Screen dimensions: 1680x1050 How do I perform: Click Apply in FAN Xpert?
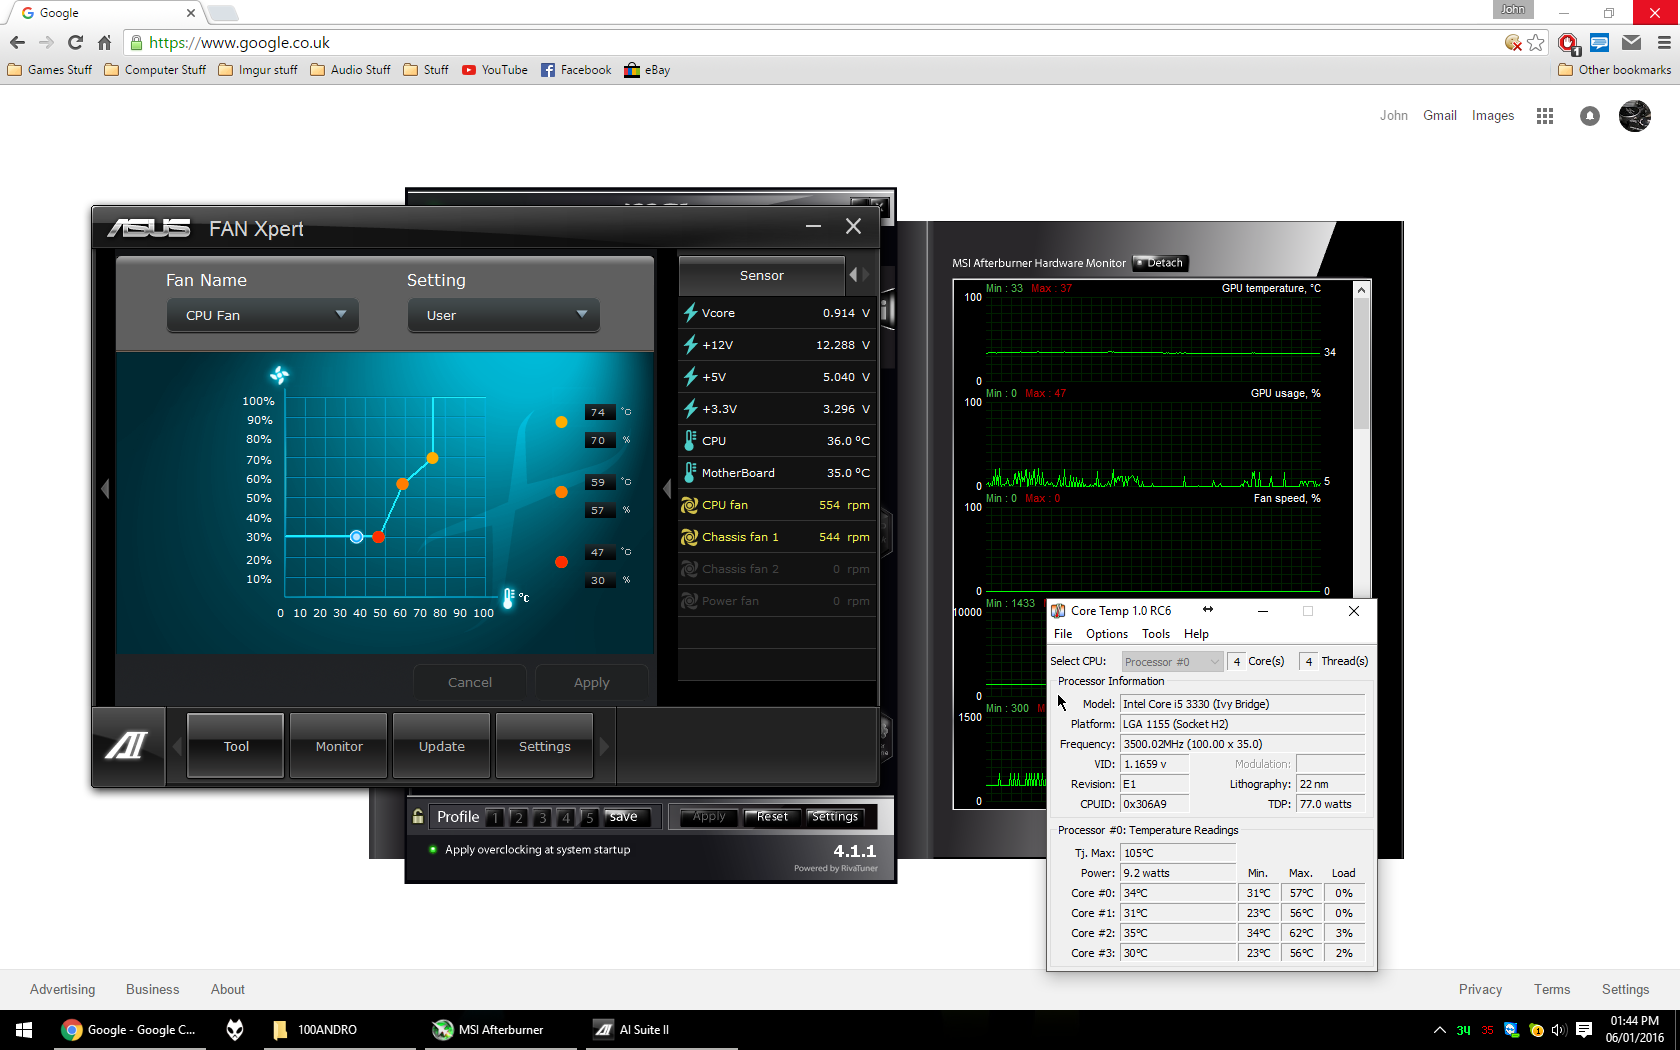[x=591, y=682]
